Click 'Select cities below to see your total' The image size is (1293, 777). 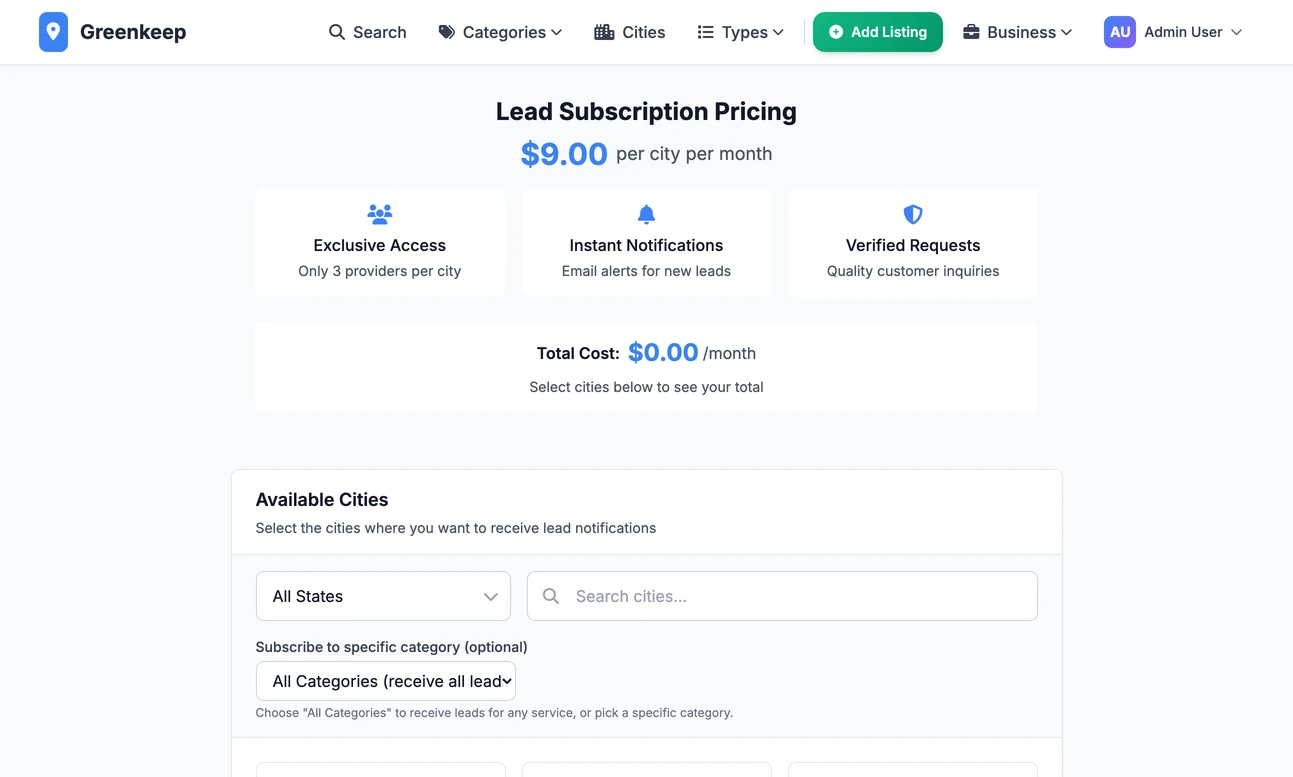pyautogui.click(x=646, y=387)
